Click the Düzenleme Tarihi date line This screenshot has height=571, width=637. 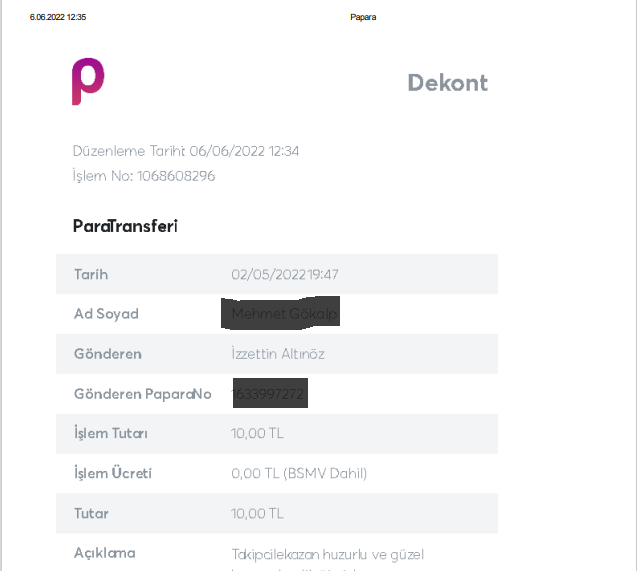click(186, 151)
